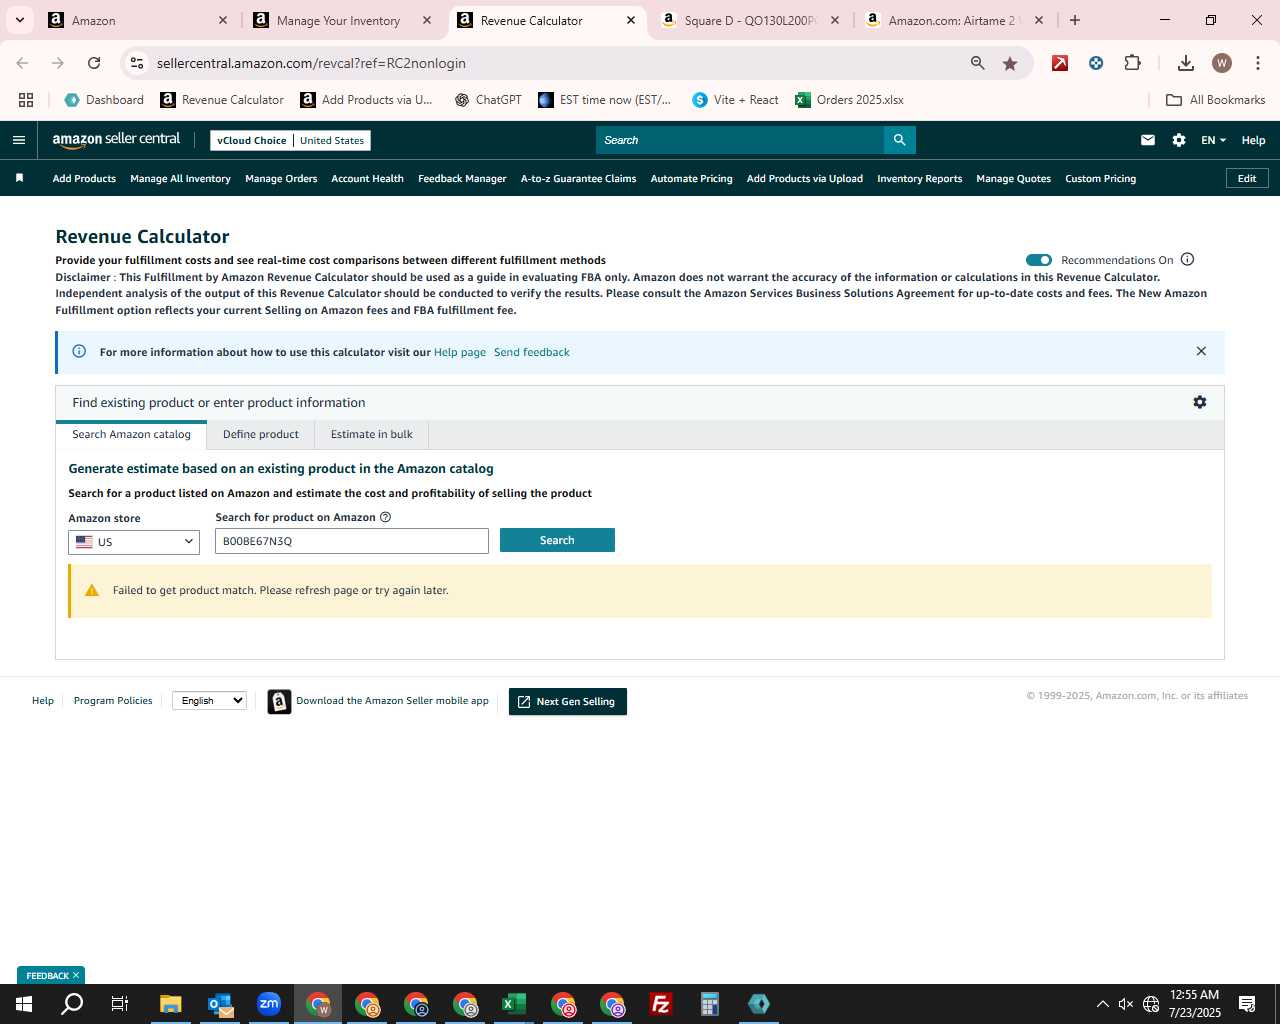
Task: Open FileZilla from the taskbar
Action: pos(661,1004)
